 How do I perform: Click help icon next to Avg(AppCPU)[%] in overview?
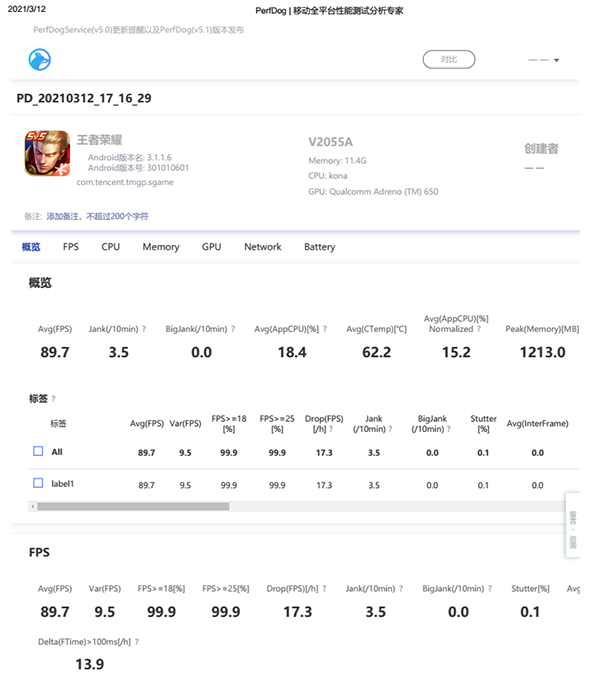325,329
